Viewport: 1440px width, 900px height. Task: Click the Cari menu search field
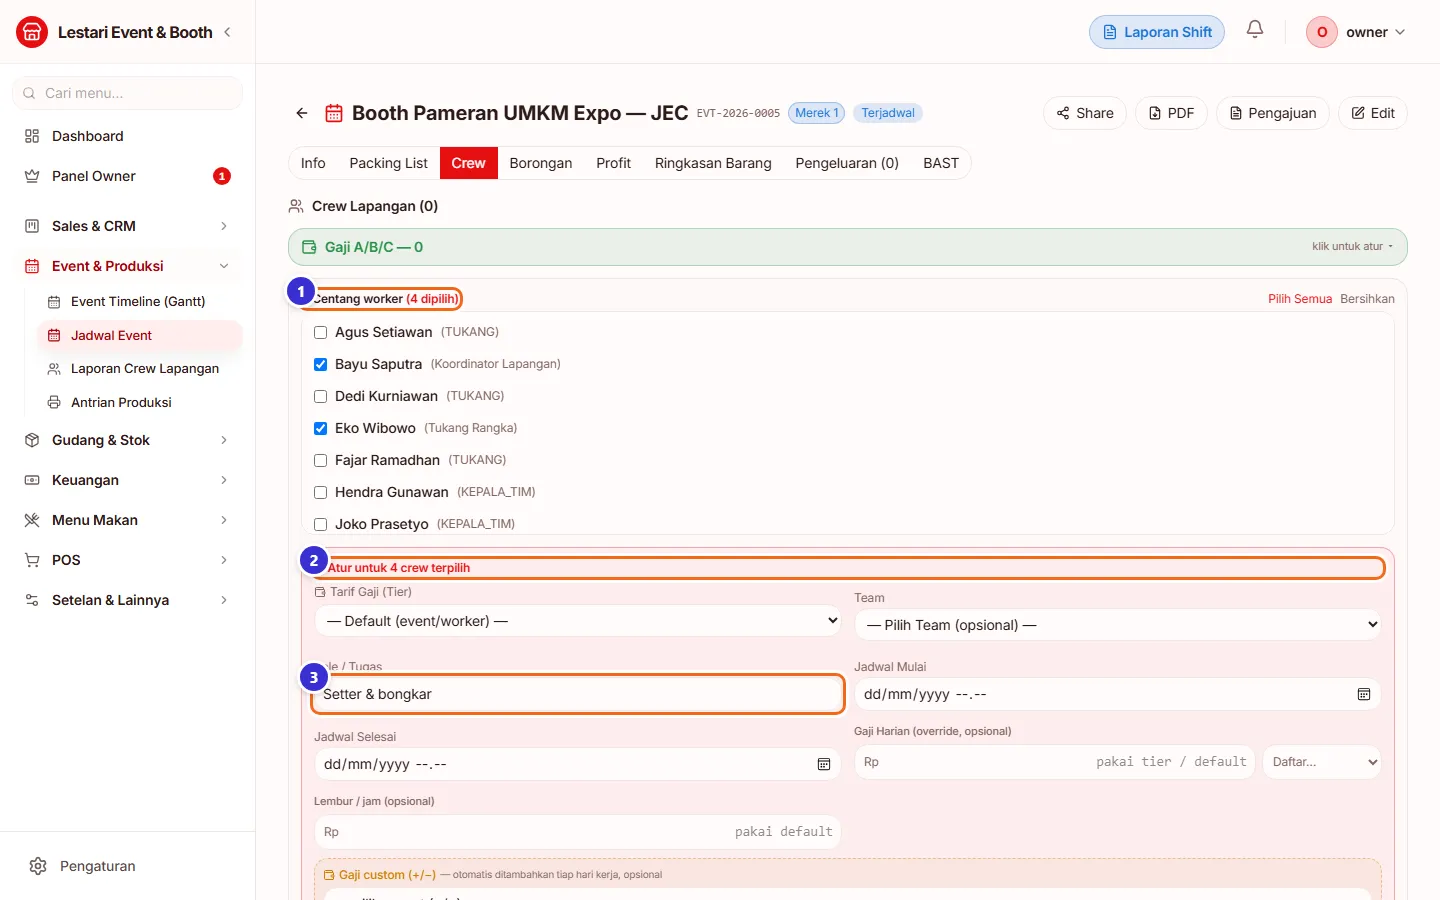click(128, 93)
